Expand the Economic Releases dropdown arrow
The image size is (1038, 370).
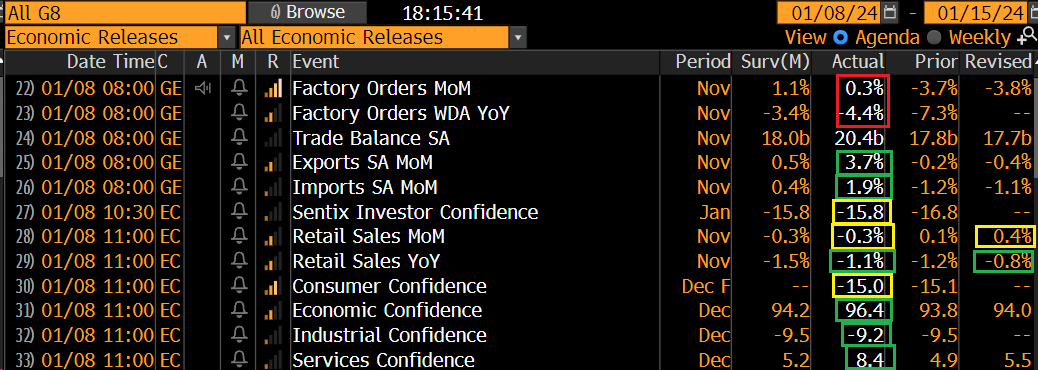pyautogui.click(x=228, y=38)
